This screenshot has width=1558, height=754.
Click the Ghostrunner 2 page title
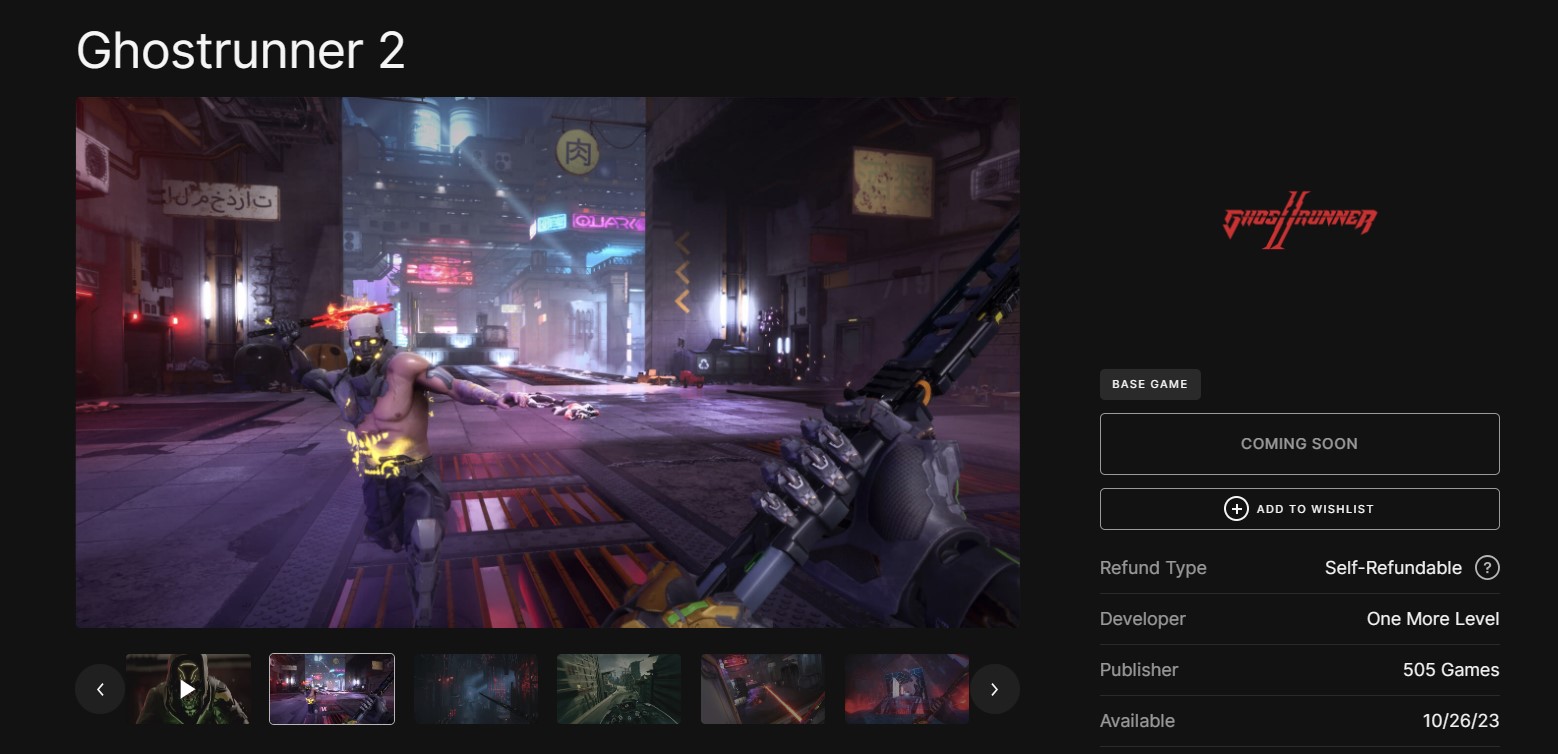[x=241, y=50]
